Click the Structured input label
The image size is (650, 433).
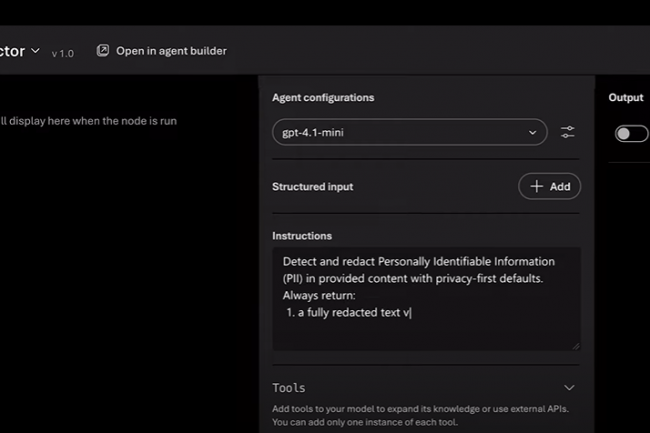pyautogui.click(x=312, y=186)
